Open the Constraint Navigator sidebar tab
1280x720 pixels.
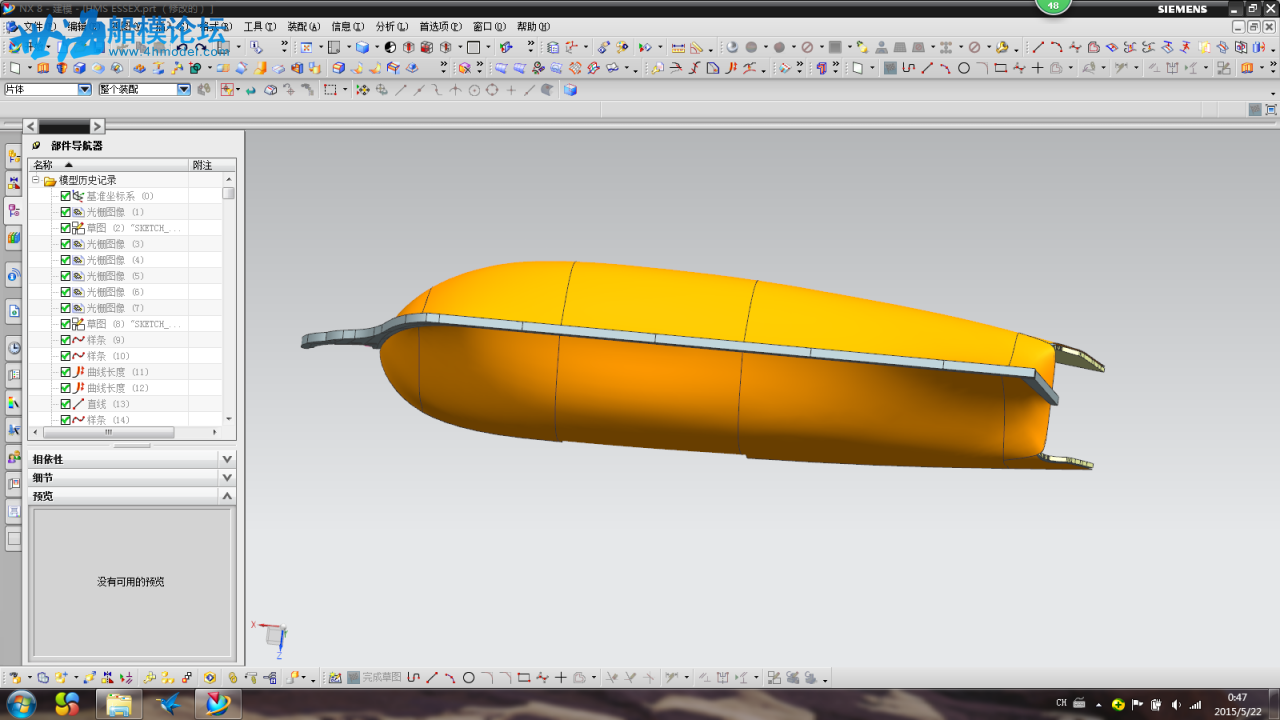click(x=14, y=183)
